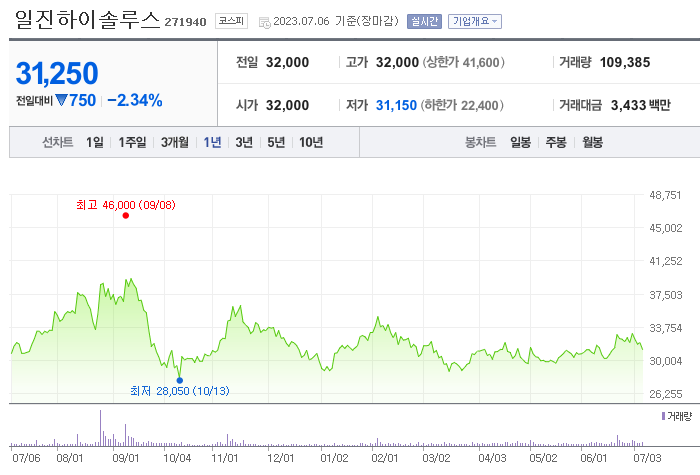Switch to the 3개월 chart range
The width and height of the screenshot is (700, 475).
pyautogui.click(x=175, y=142)
